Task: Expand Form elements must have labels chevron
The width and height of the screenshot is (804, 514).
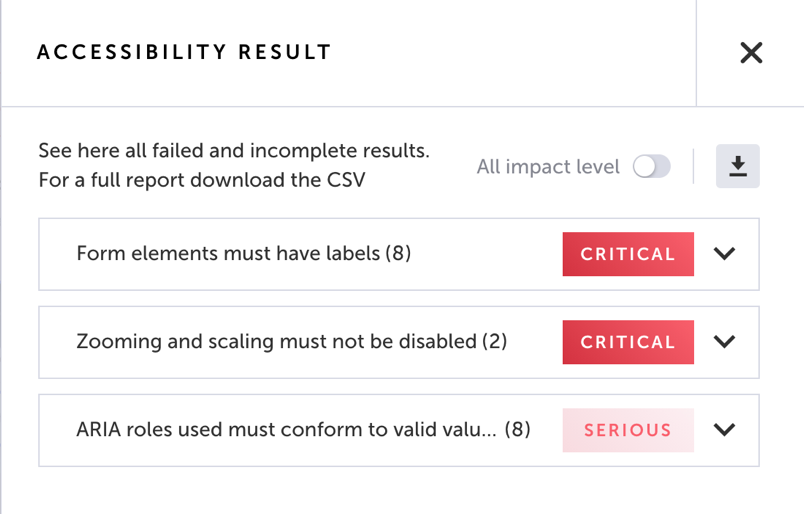Action: [x=724, y=253]
